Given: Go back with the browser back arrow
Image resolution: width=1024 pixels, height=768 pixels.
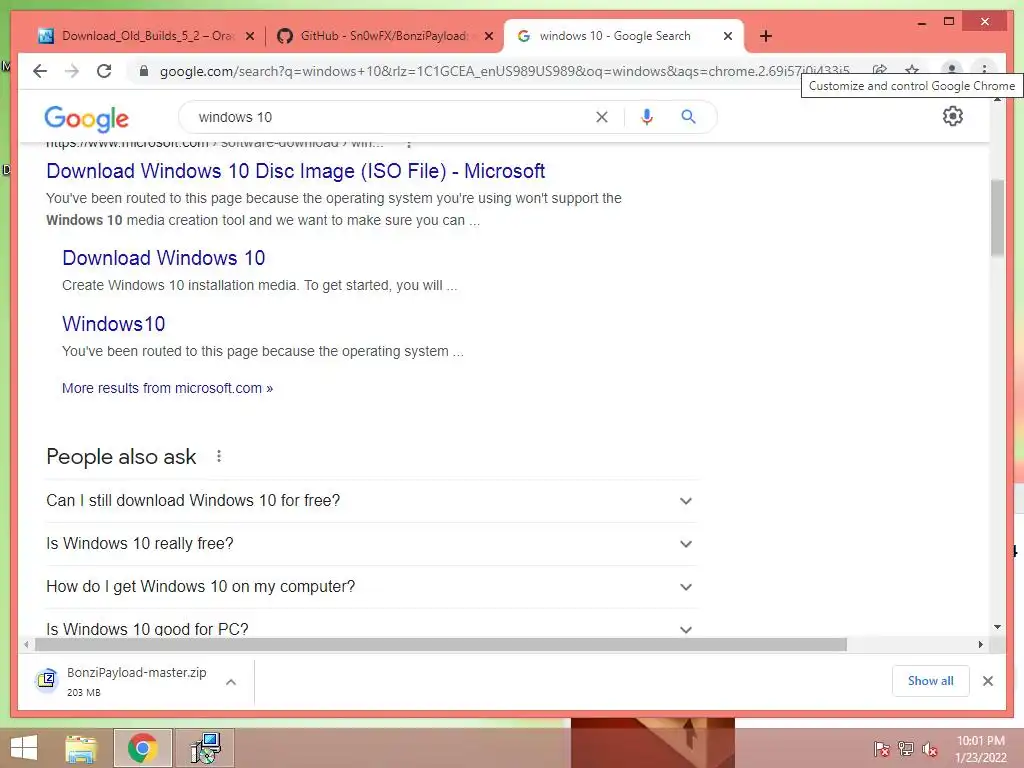Looking at the screenshot, I should pos(40,71).
